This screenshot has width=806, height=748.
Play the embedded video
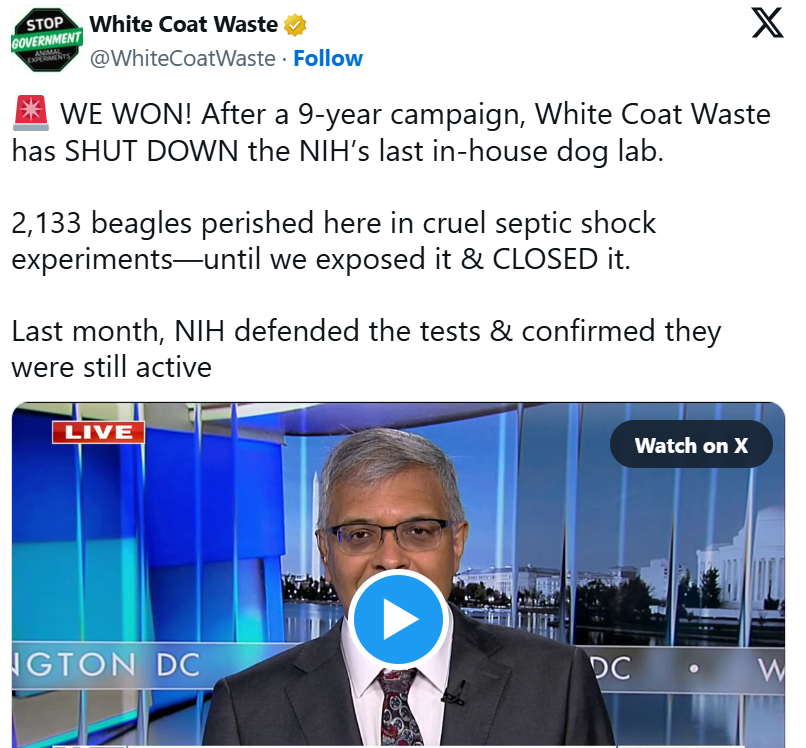pos(398,618)
